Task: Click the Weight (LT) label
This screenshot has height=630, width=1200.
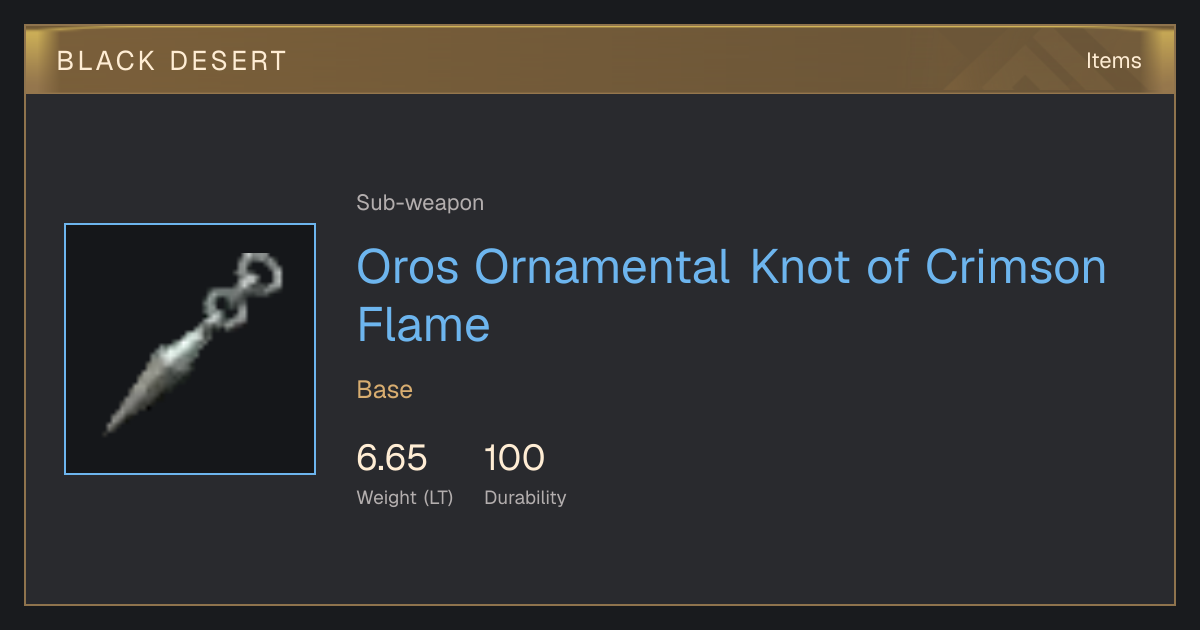Action: 405,498
